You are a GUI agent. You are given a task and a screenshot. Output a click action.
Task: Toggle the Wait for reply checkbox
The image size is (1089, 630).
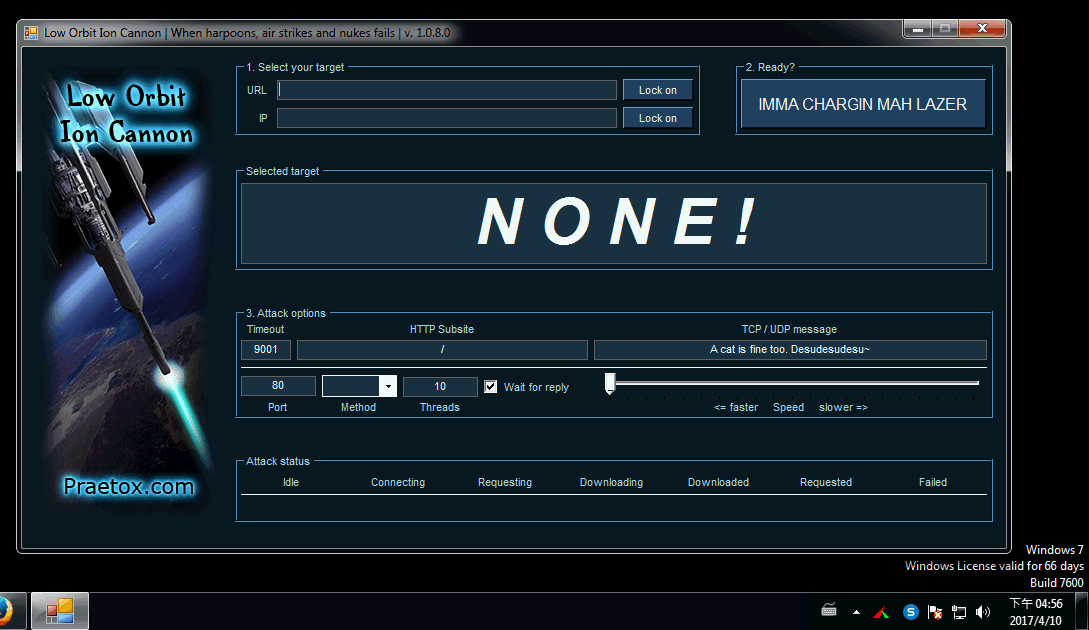pos(490,387)
